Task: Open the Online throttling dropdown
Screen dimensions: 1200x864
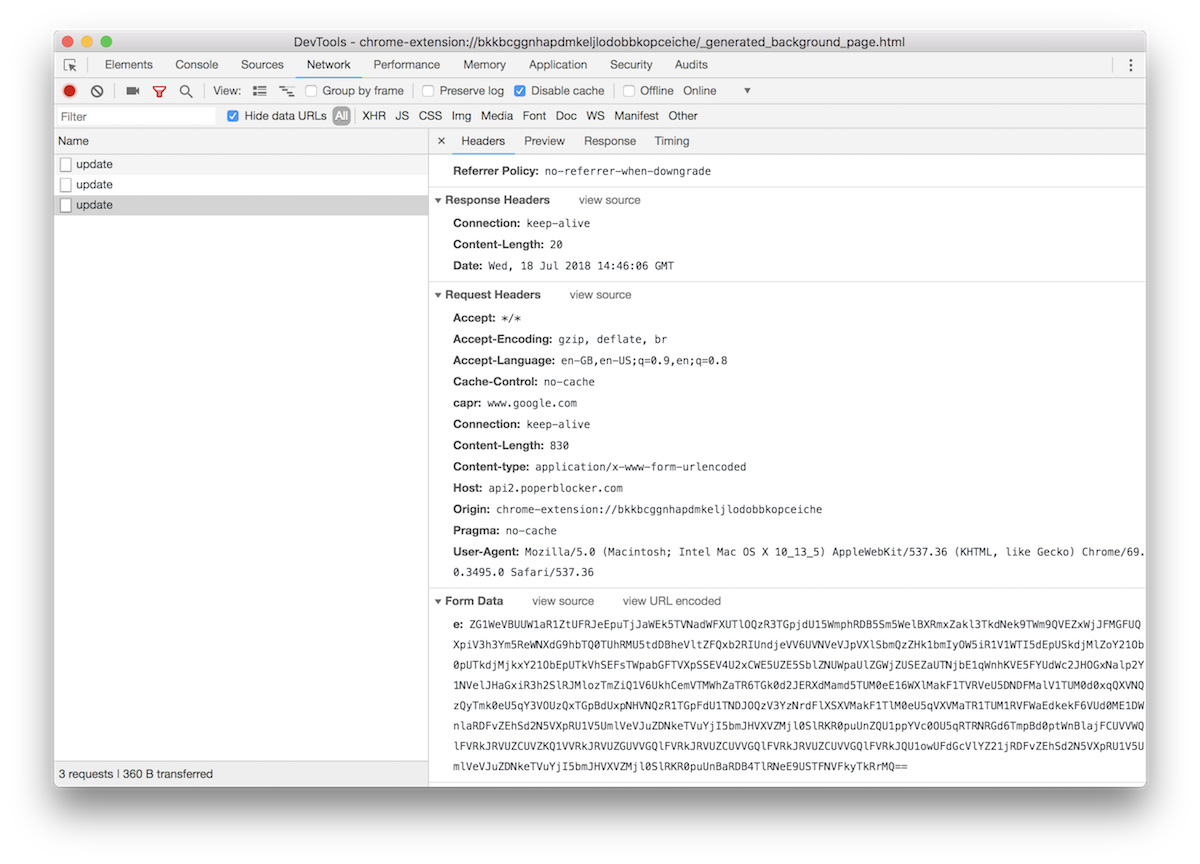Action: tap(716, 91)
